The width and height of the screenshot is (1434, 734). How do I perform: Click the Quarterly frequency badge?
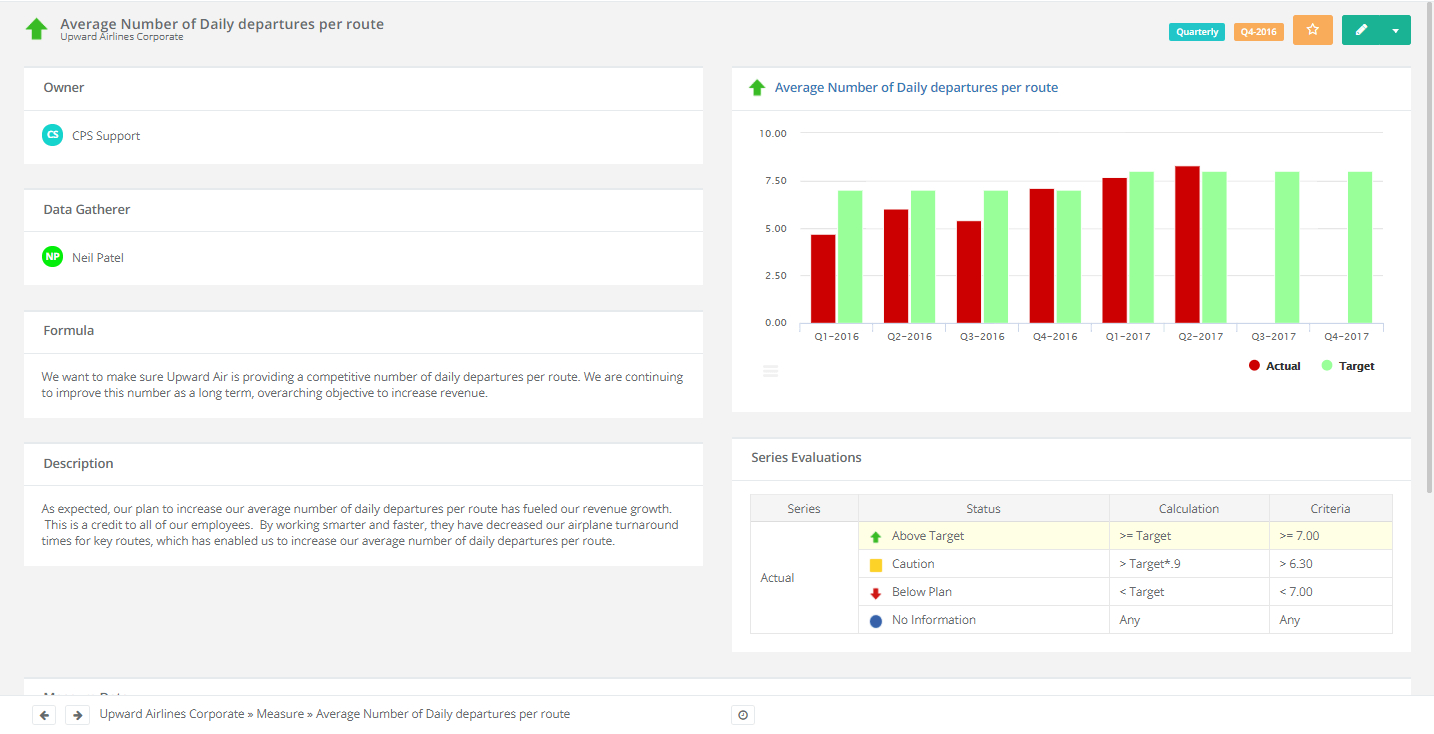(1196, 31)
